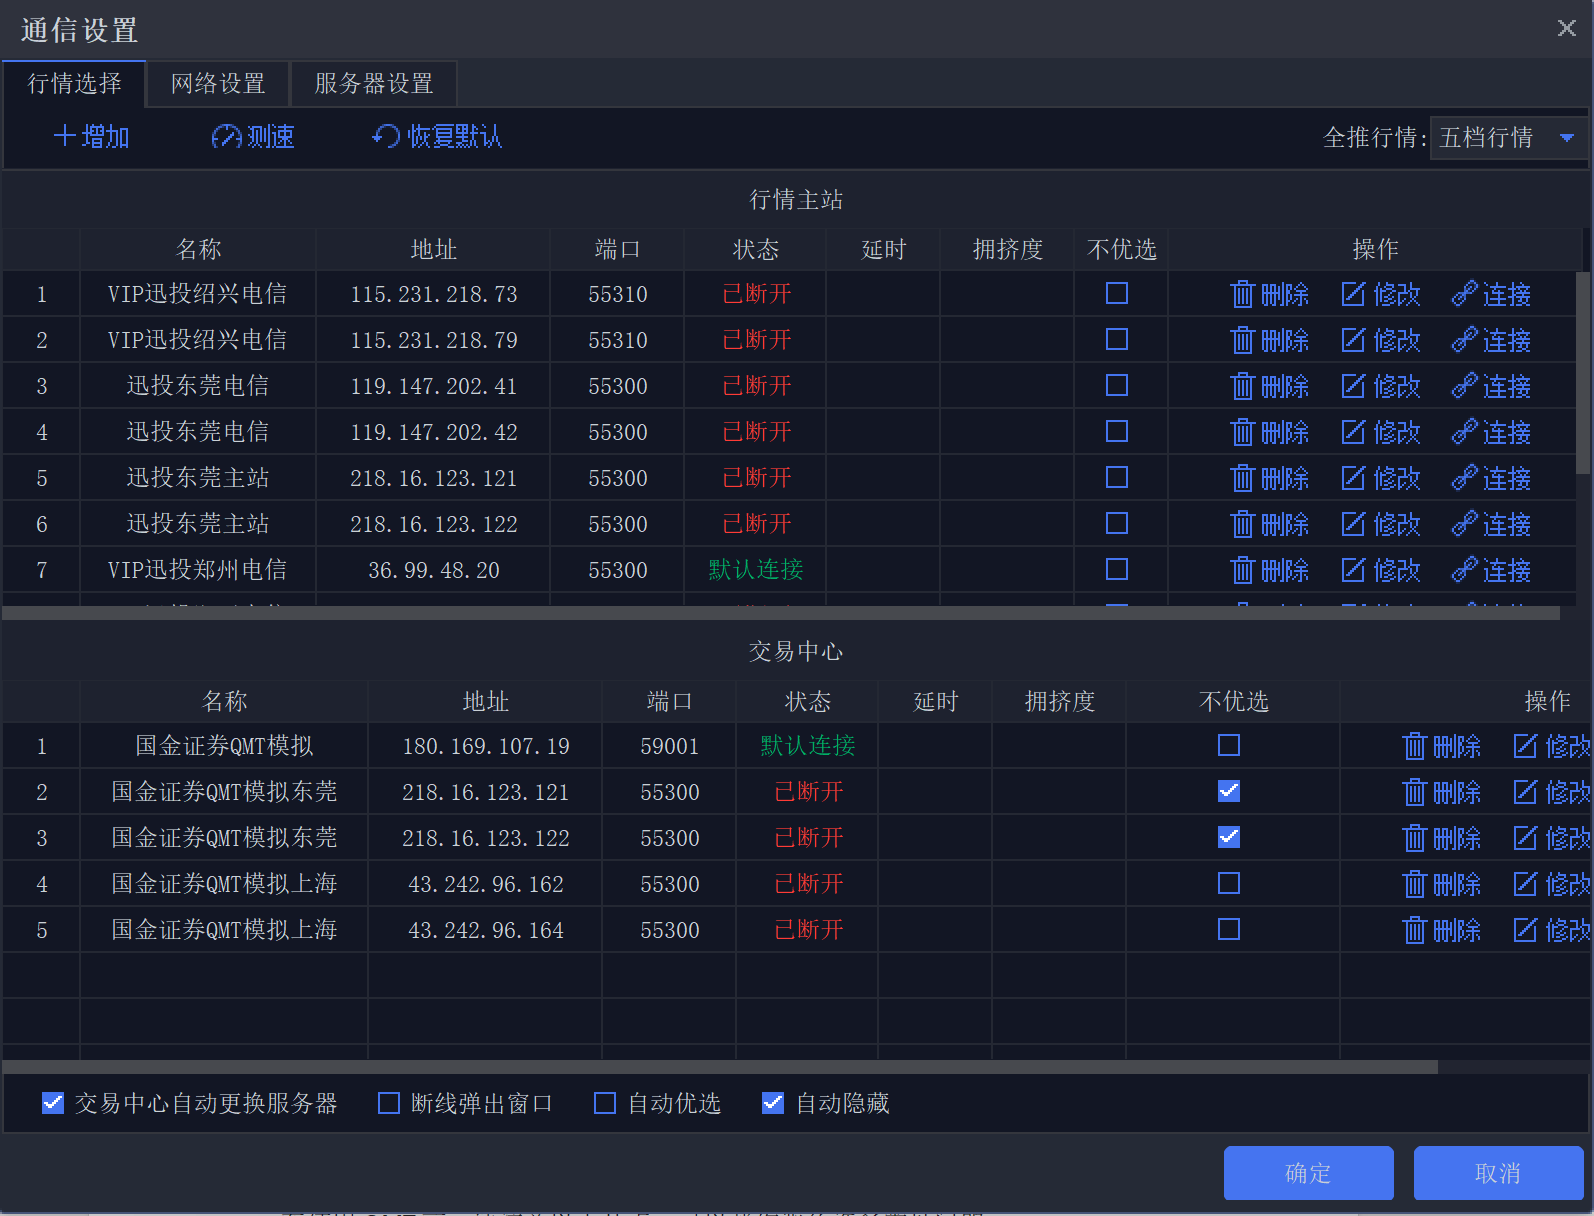This screenshot has height=1216, width=1594.
Task: Delete the 115.231.218.73 quote server row
Action: pyautogui.click(x=1269, y=294)
